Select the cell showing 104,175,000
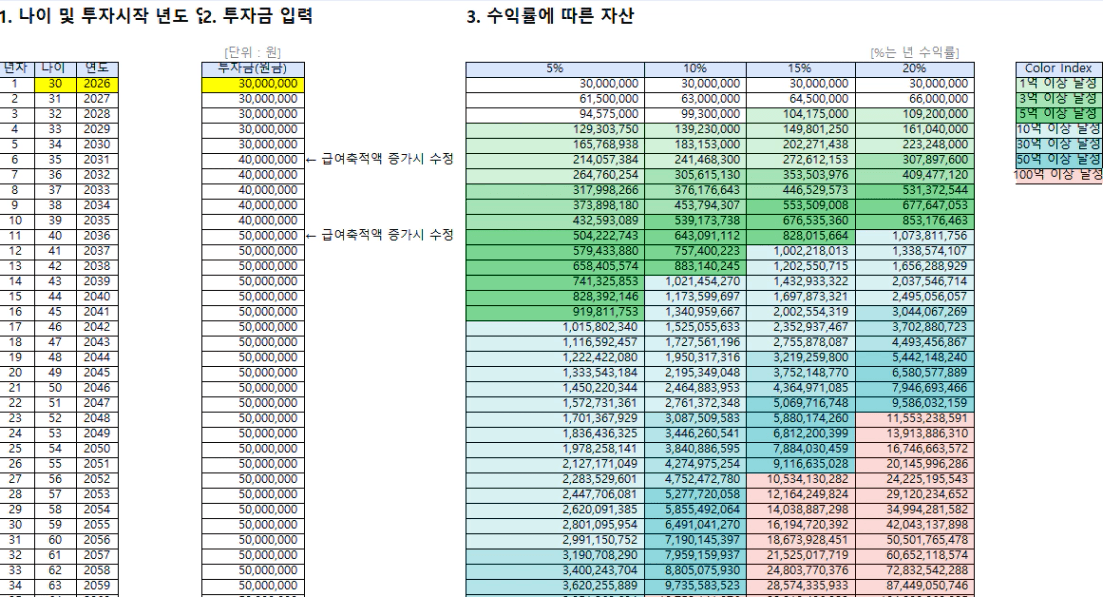 coord(801,114)
